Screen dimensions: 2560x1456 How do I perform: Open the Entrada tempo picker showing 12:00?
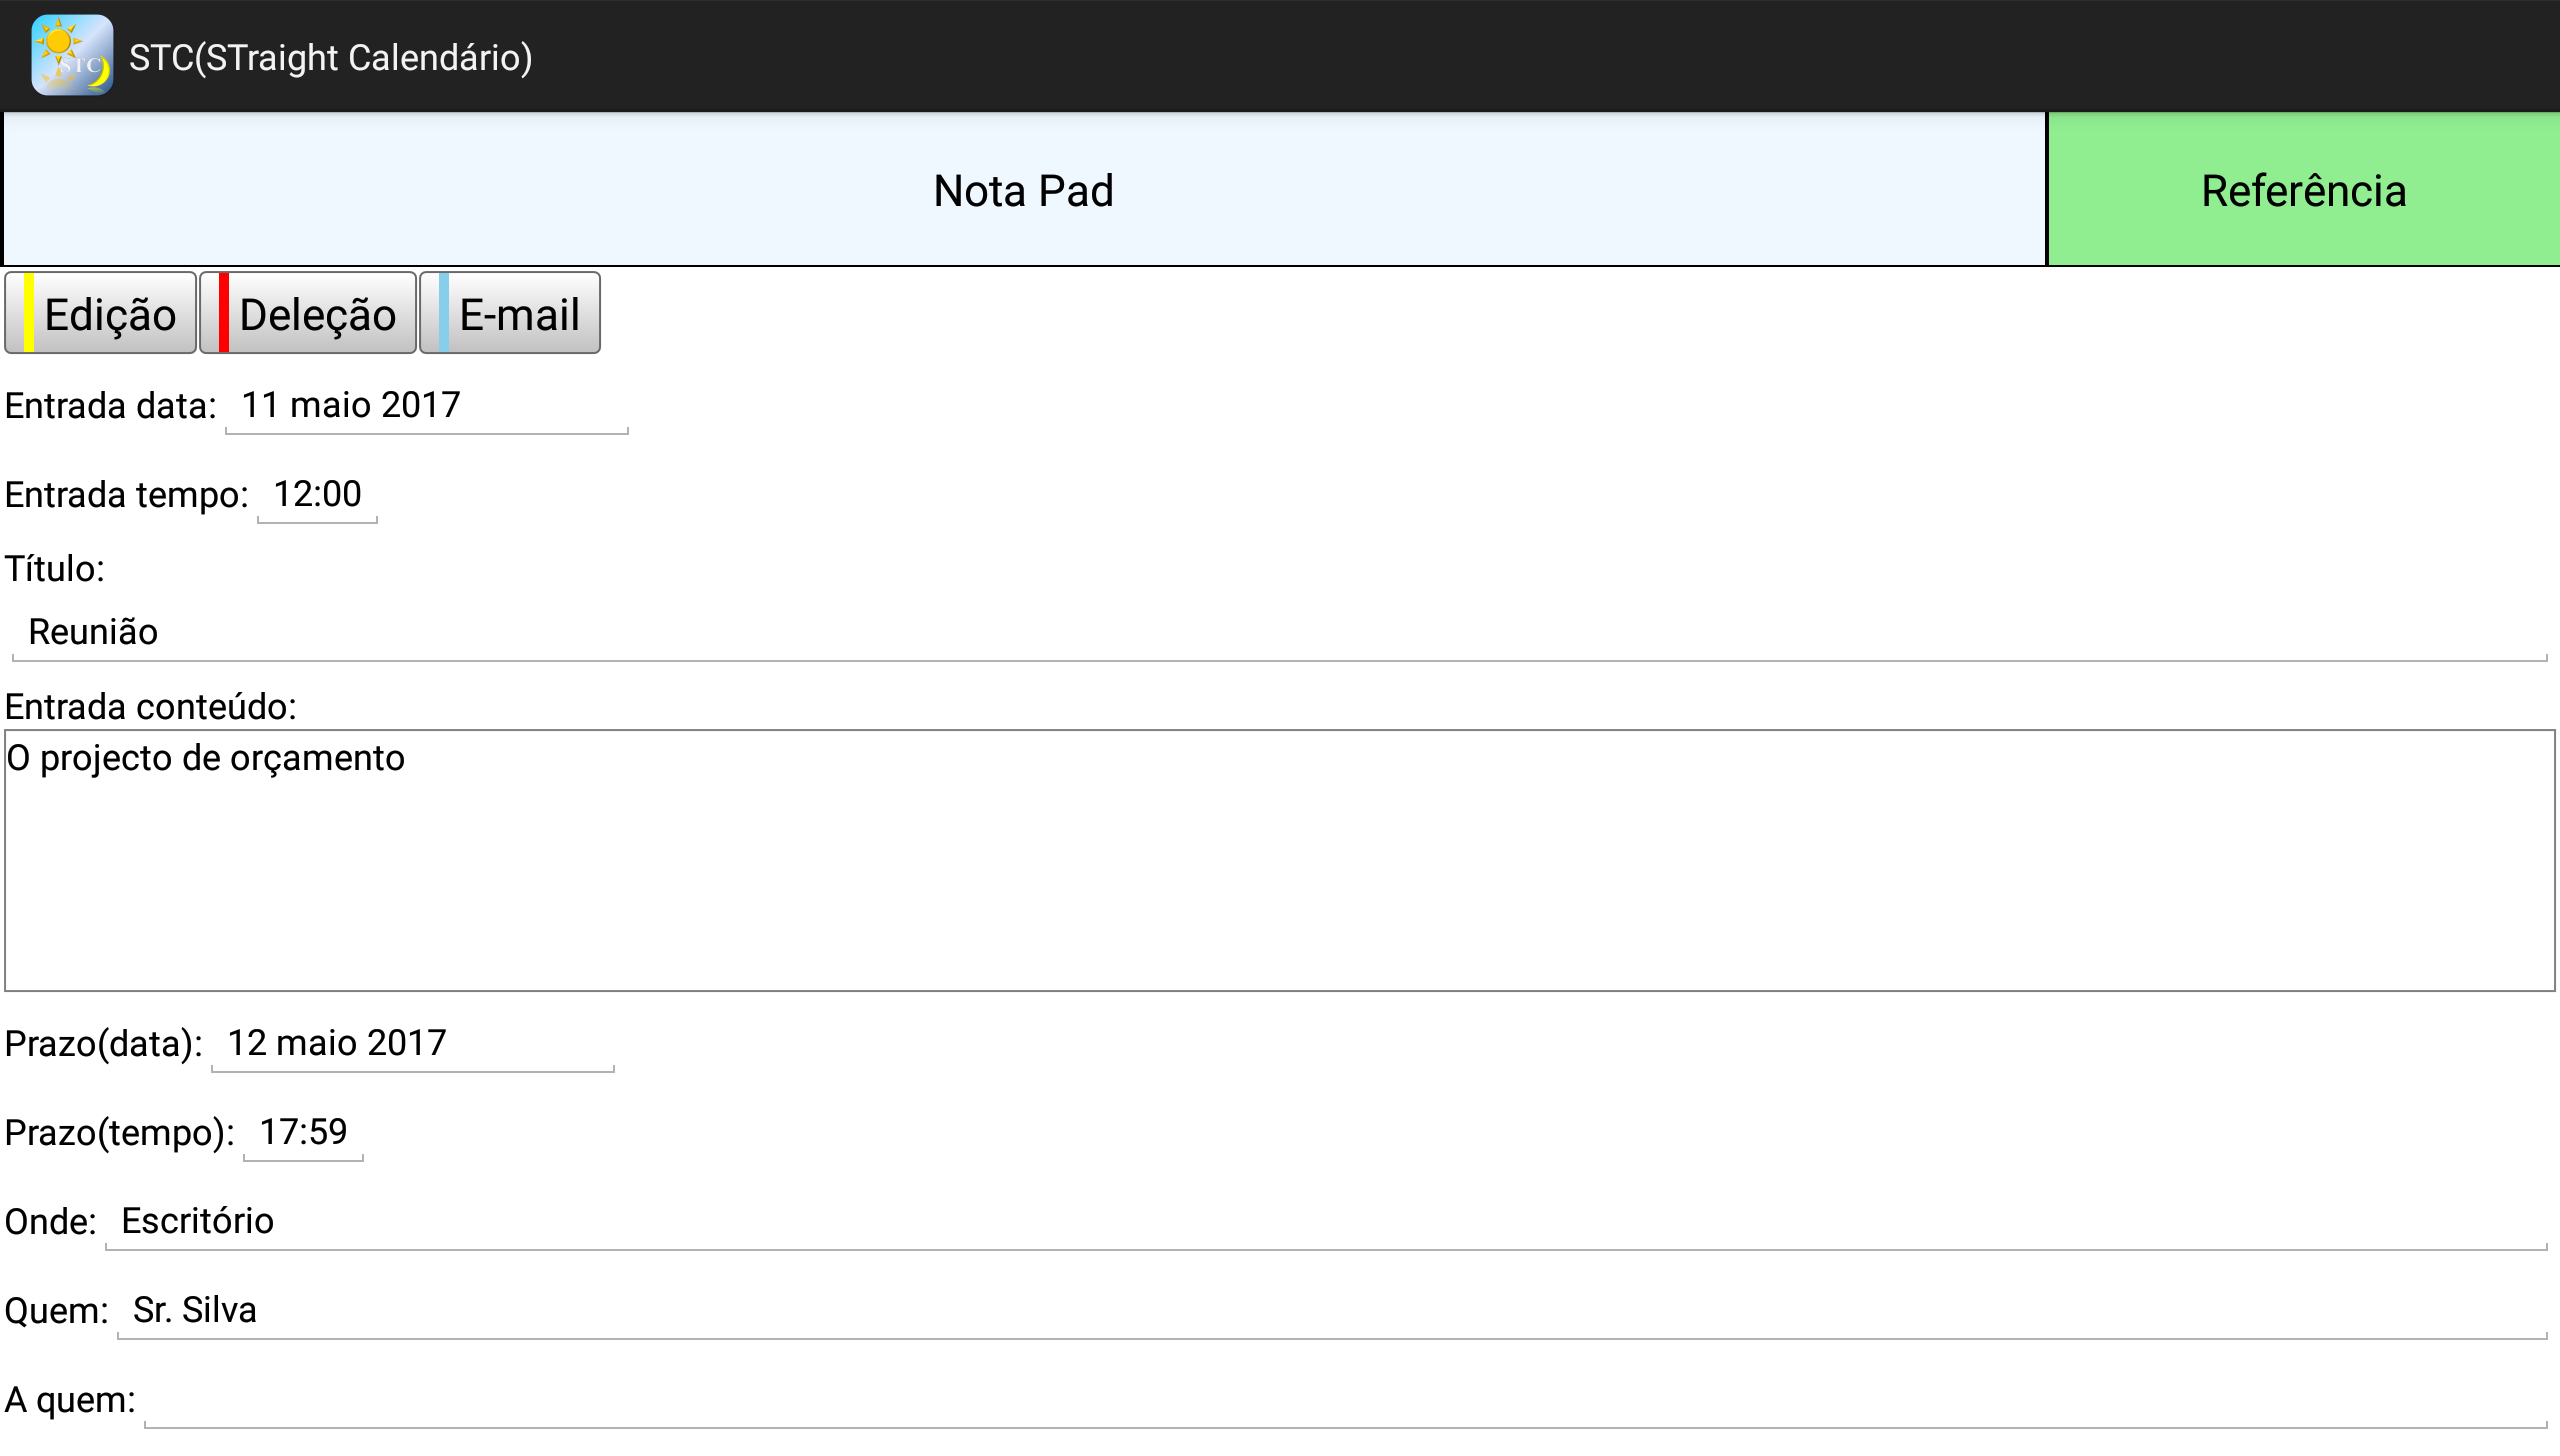pos(317,495)
